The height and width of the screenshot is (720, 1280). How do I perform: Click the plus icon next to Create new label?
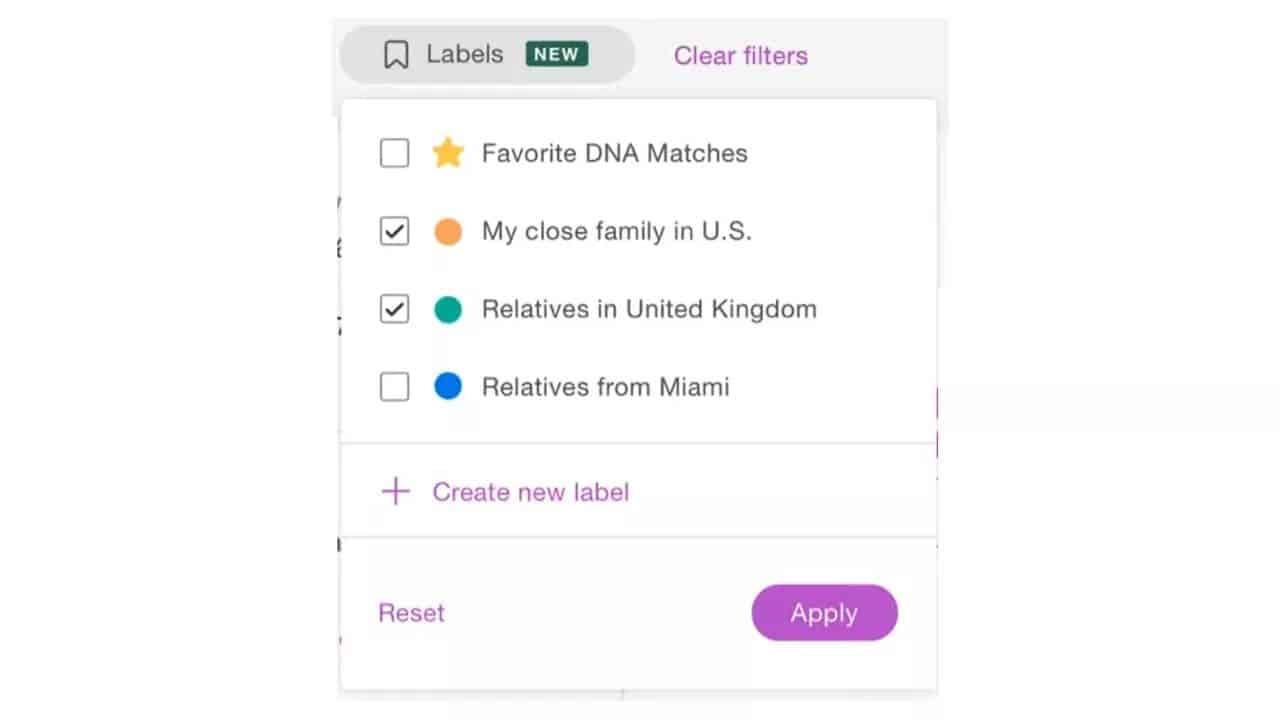[395, 491]
